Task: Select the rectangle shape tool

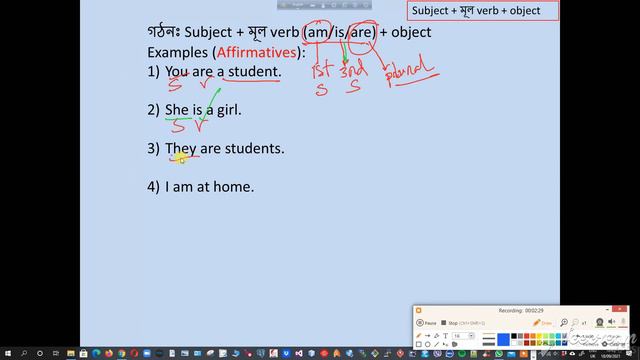Action: pyautogui.click(x=419, y=344)
